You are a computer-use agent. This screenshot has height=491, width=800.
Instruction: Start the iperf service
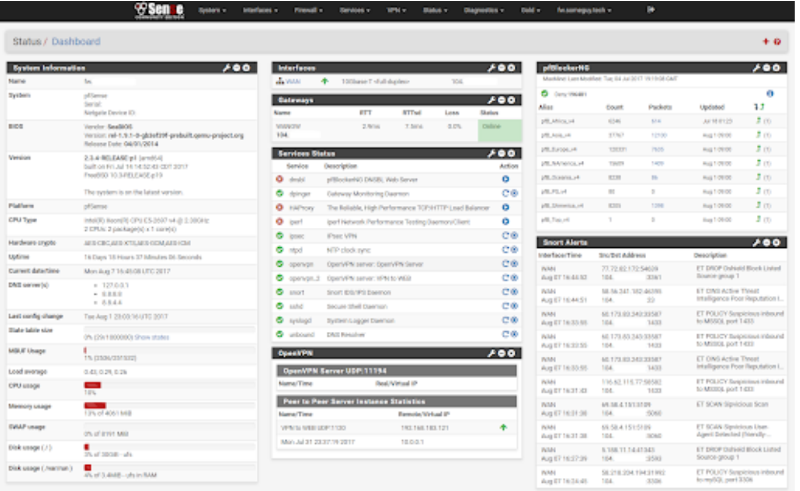[506, 222]
